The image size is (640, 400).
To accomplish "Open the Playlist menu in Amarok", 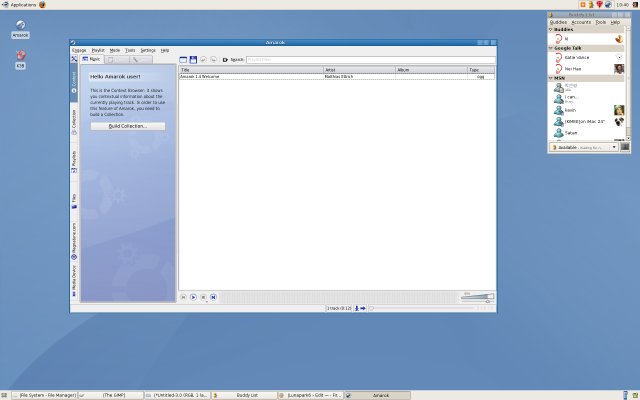I will point(98,49).
